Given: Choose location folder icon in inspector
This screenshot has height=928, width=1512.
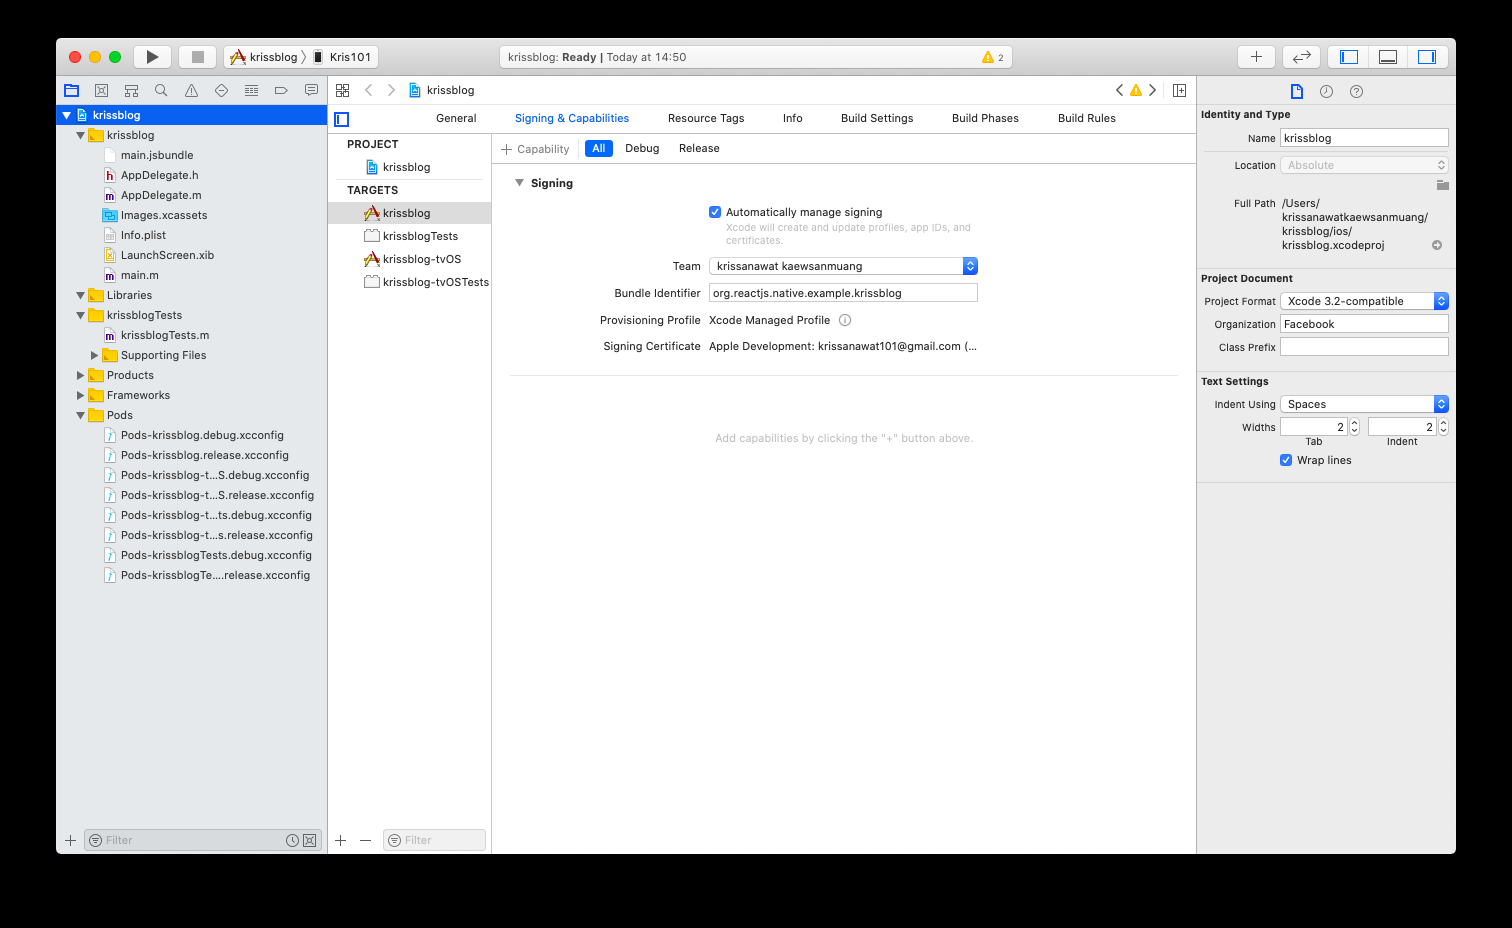Looking at the screenshot, I should click(x=1442, y=185).
